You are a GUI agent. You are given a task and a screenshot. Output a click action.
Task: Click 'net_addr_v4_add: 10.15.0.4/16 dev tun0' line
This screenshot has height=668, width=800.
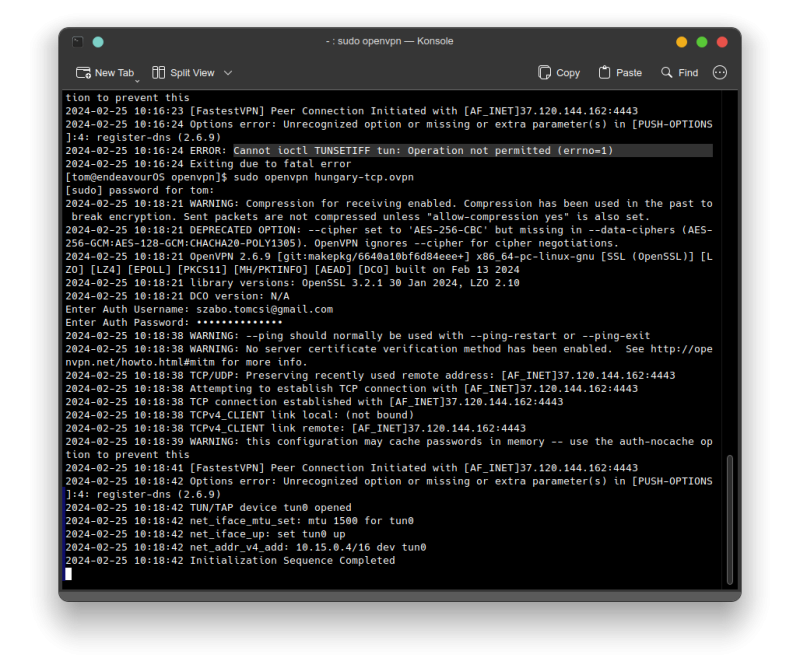pyautogui.click(x=245, y=547)
